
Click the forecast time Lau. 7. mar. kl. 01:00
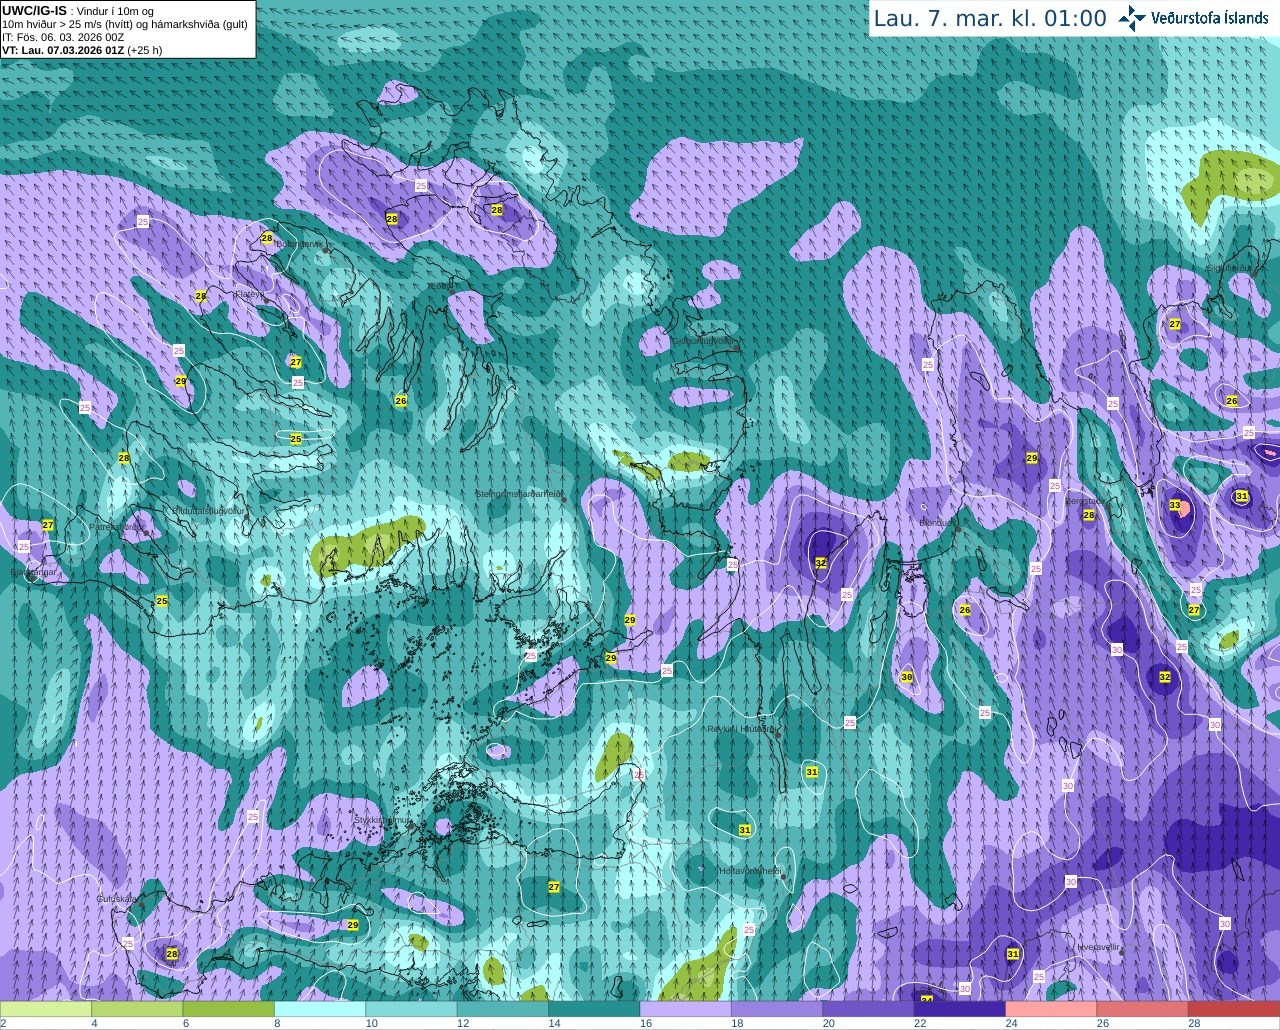click(990, 19)
